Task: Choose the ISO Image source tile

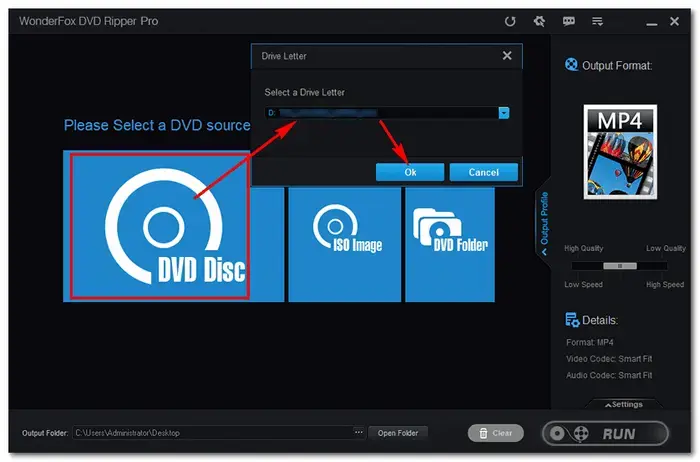Action: 345,245
